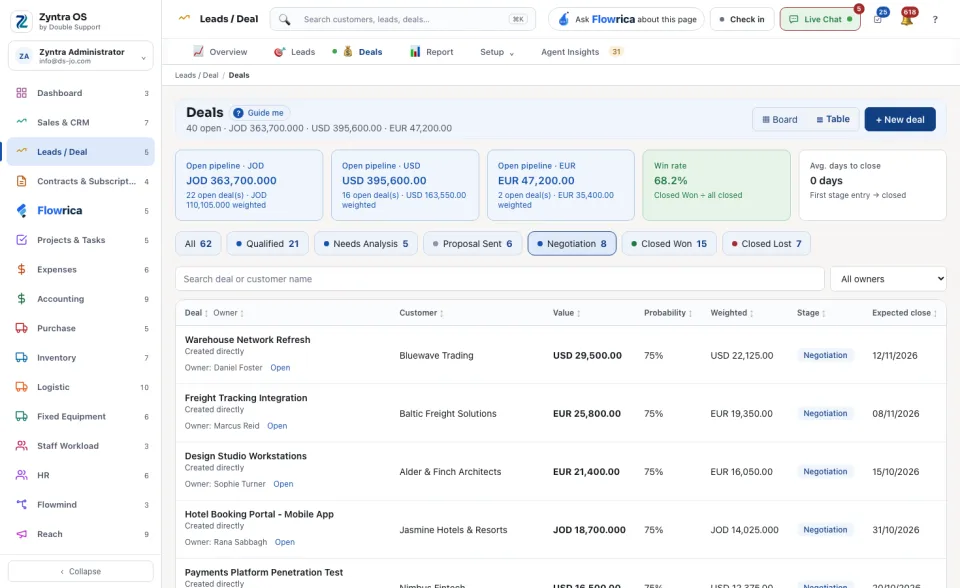Click the help question mark icon
The width and height of the screenshot is (960, 588).
(x=935, y=20)
